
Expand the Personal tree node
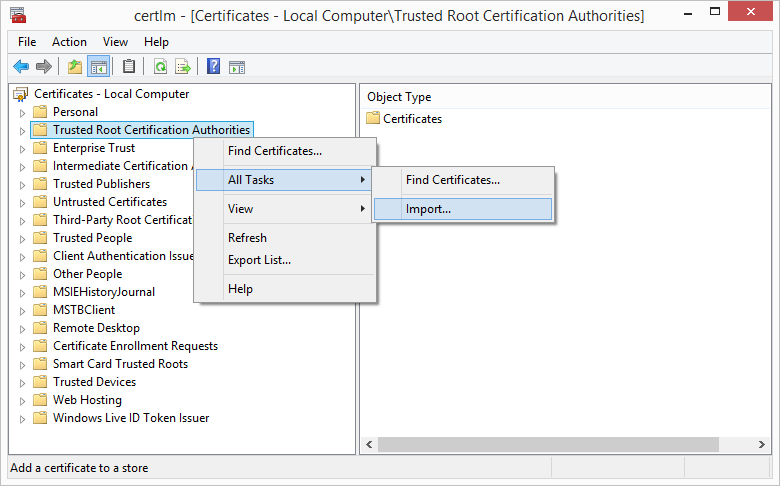tap(22, 112)
